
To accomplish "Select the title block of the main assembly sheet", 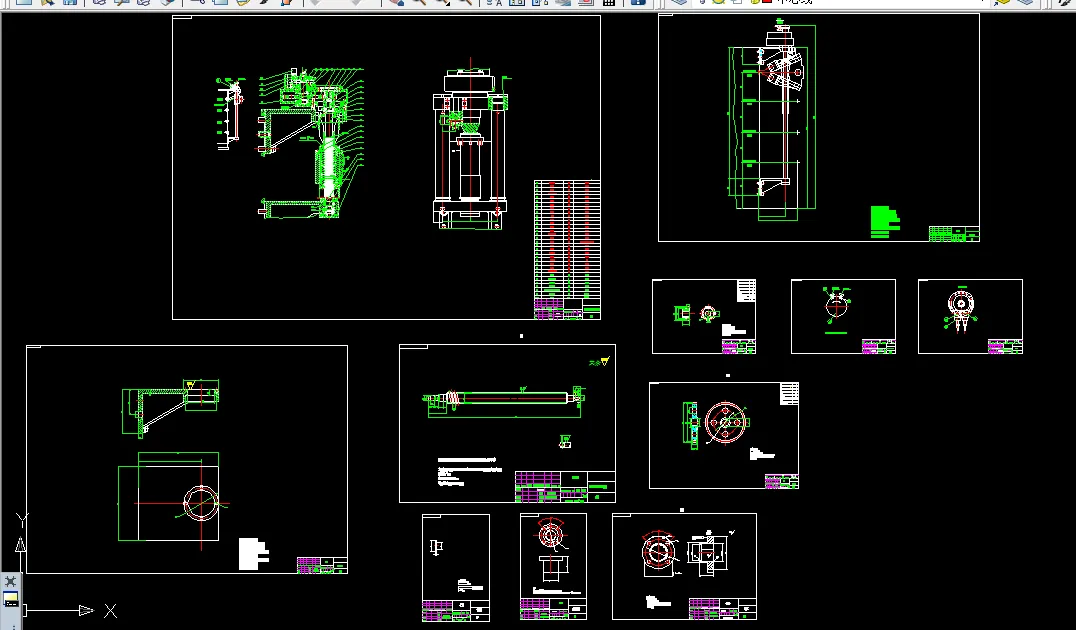I will point(567,309).
